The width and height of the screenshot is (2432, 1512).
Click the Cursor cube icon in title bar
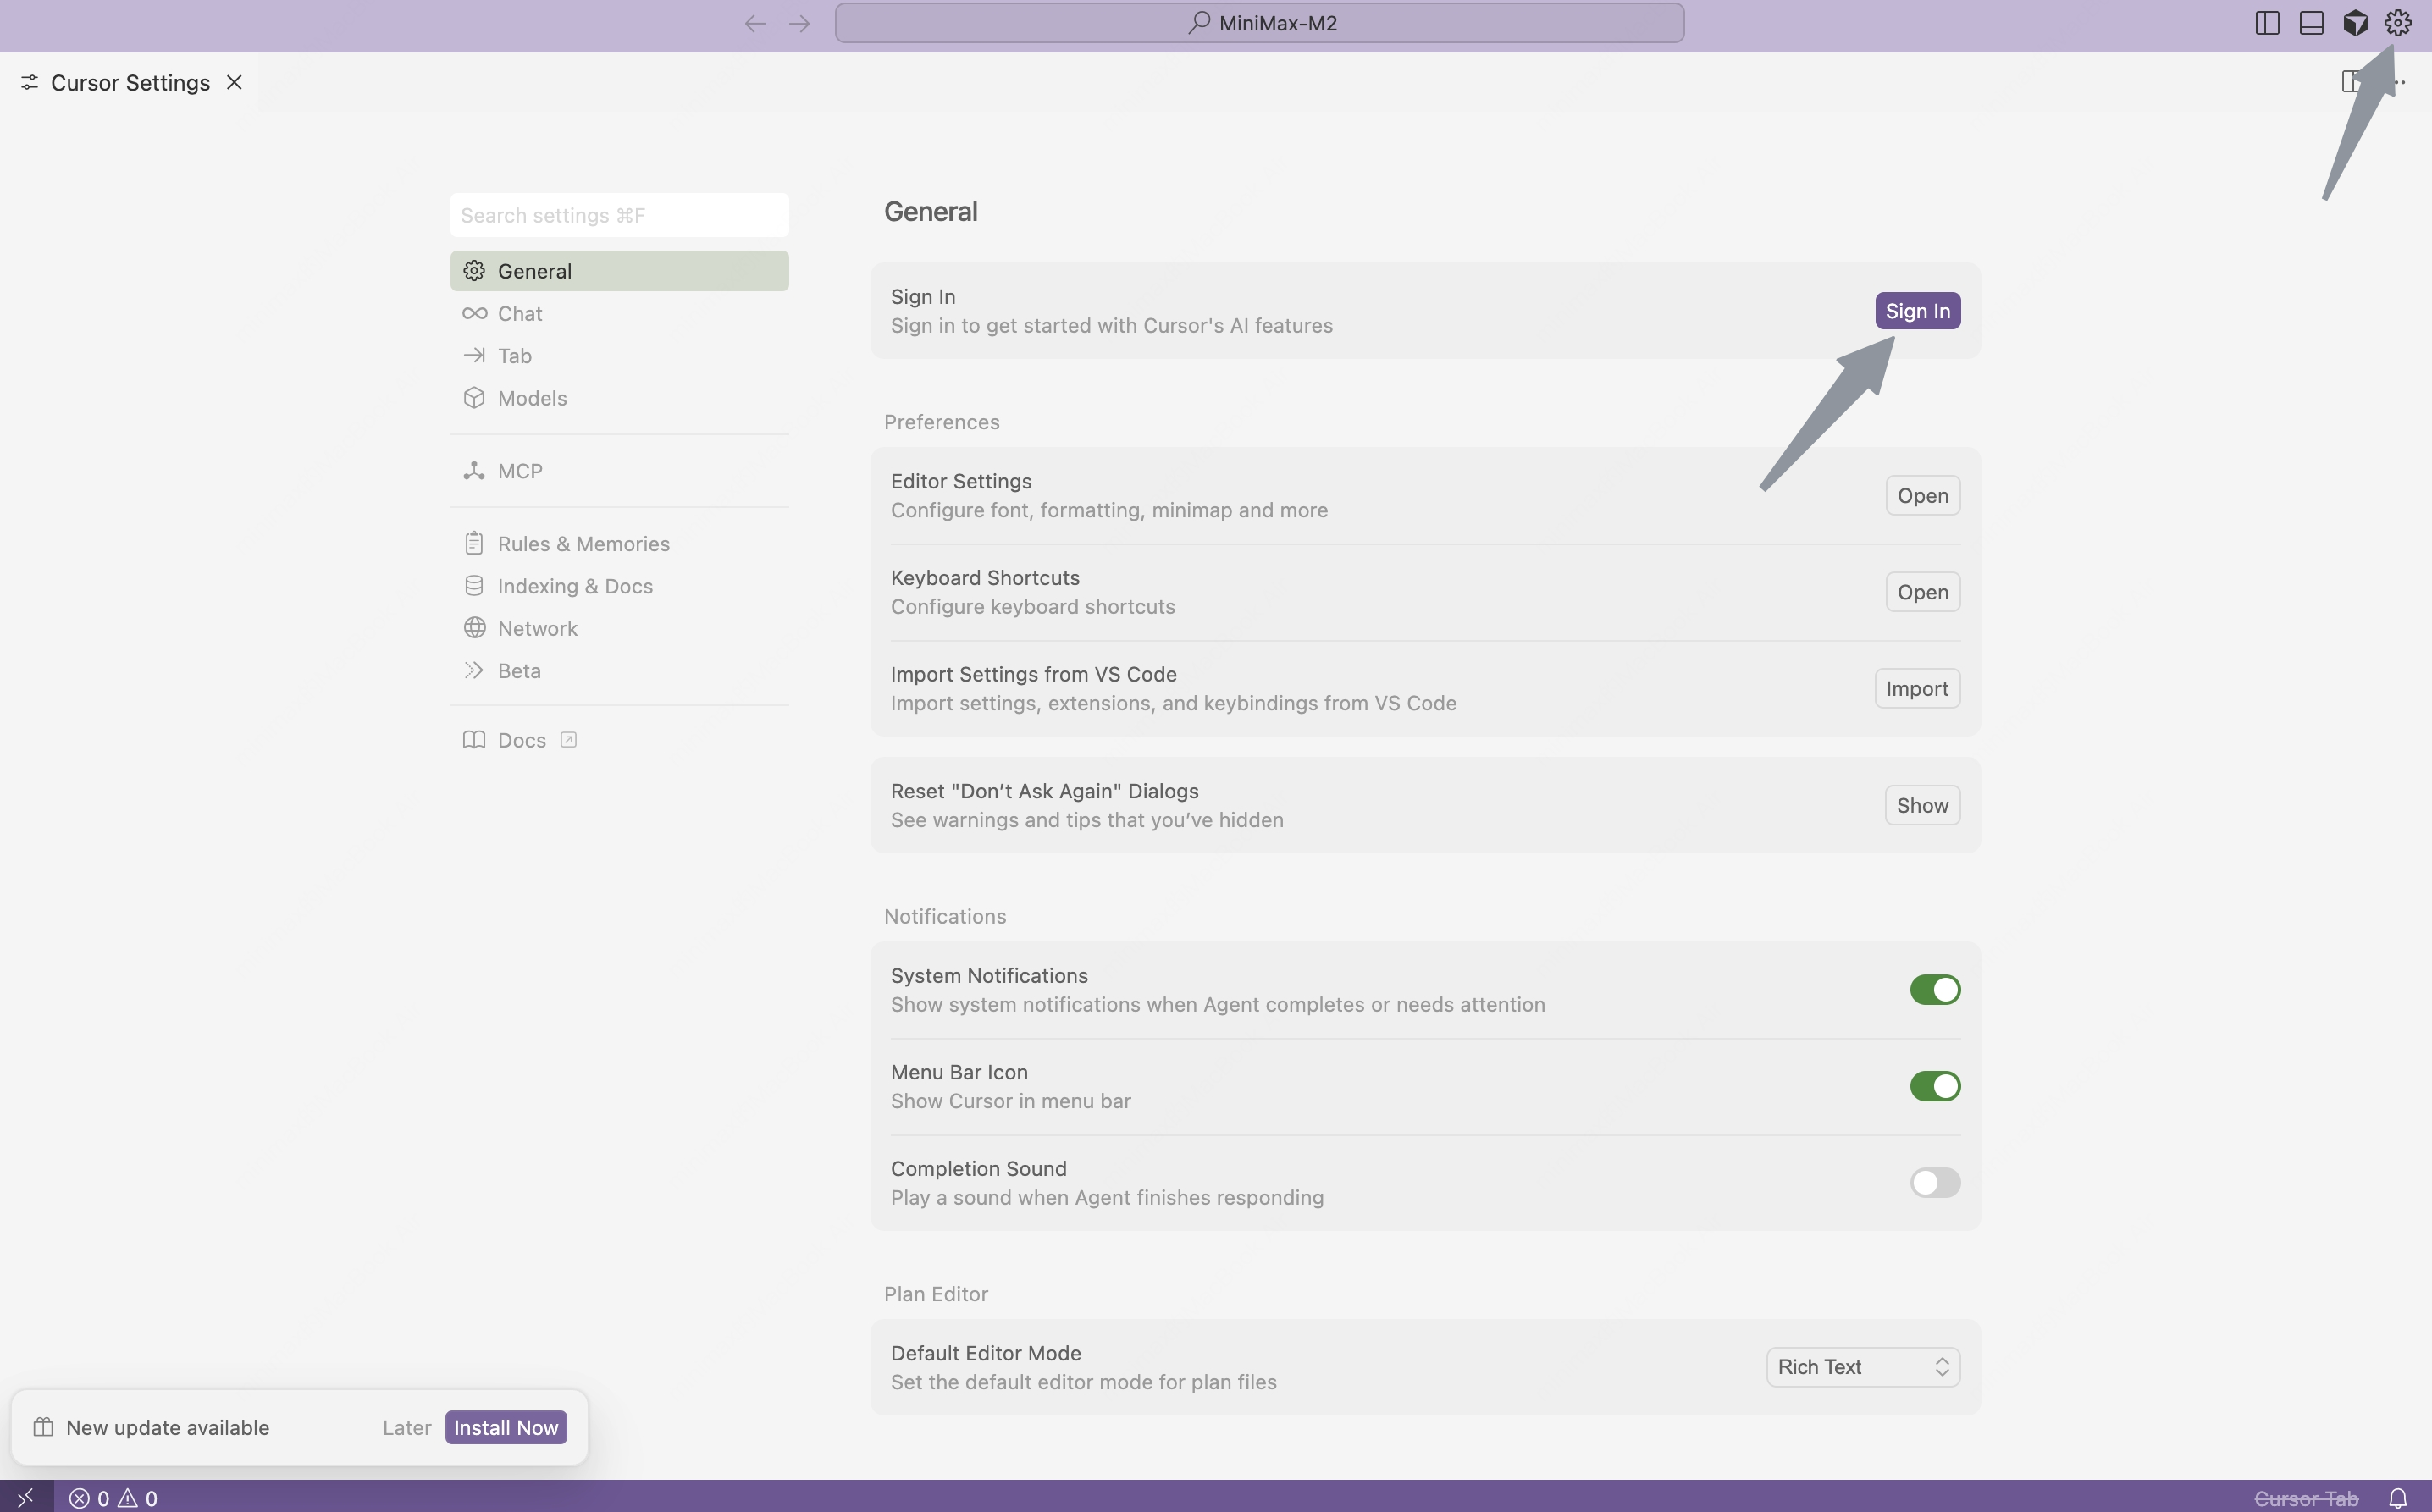tap(2355, 23)
